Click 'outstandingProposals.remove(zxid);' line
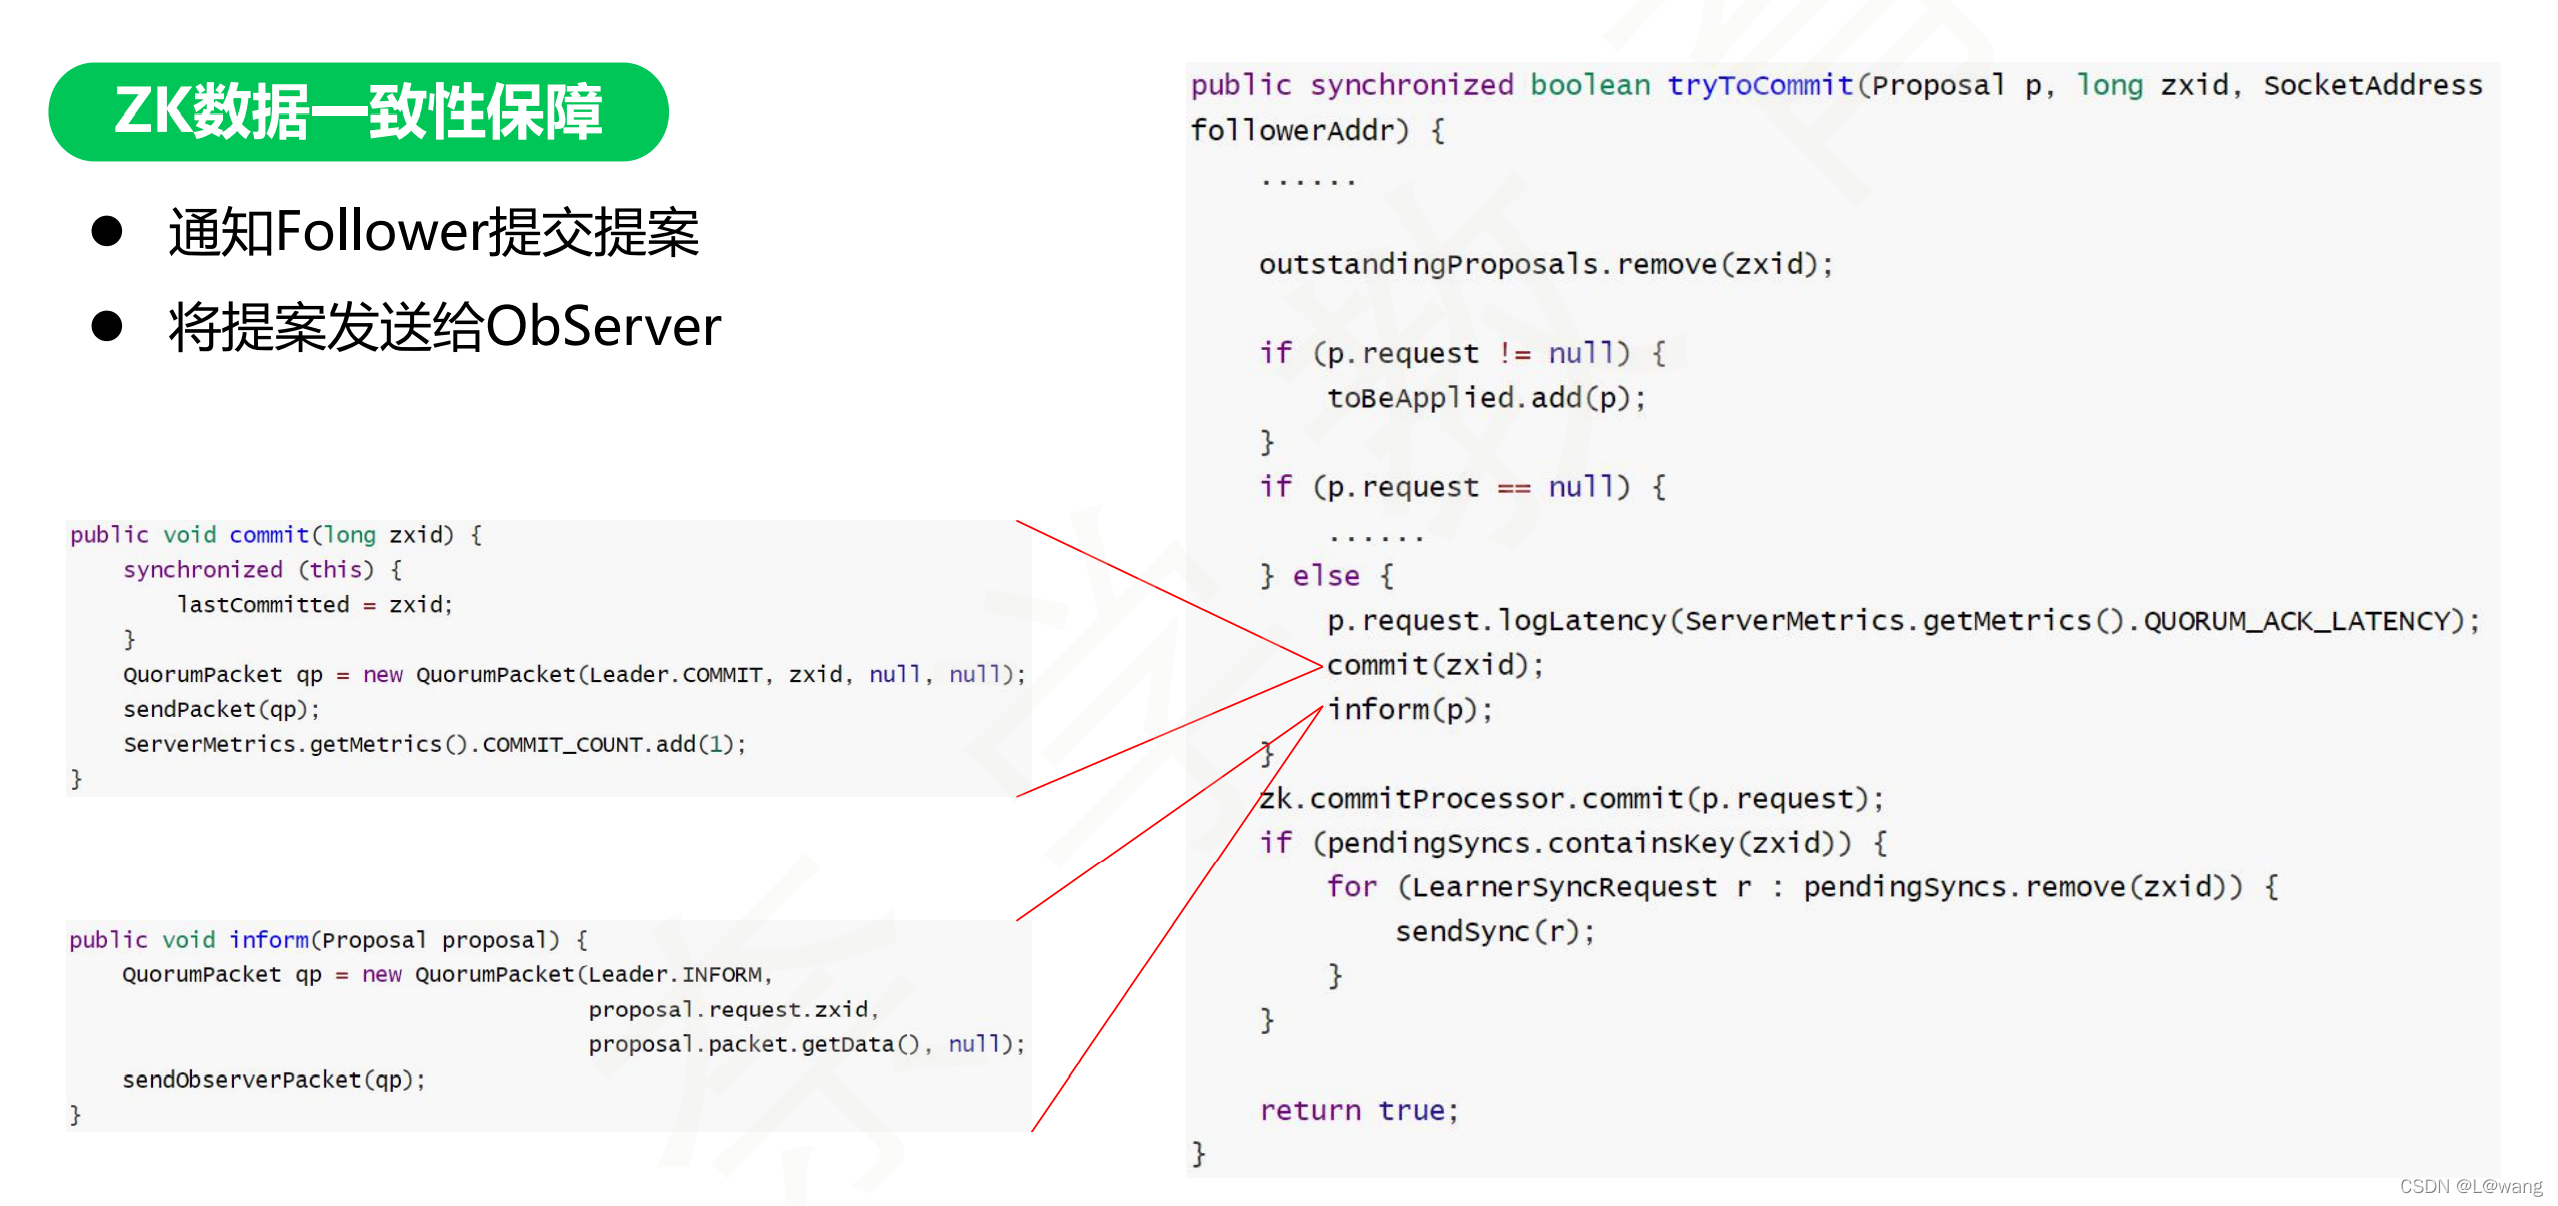This screenshot has width=2558, height=1206. point(1546,264)
